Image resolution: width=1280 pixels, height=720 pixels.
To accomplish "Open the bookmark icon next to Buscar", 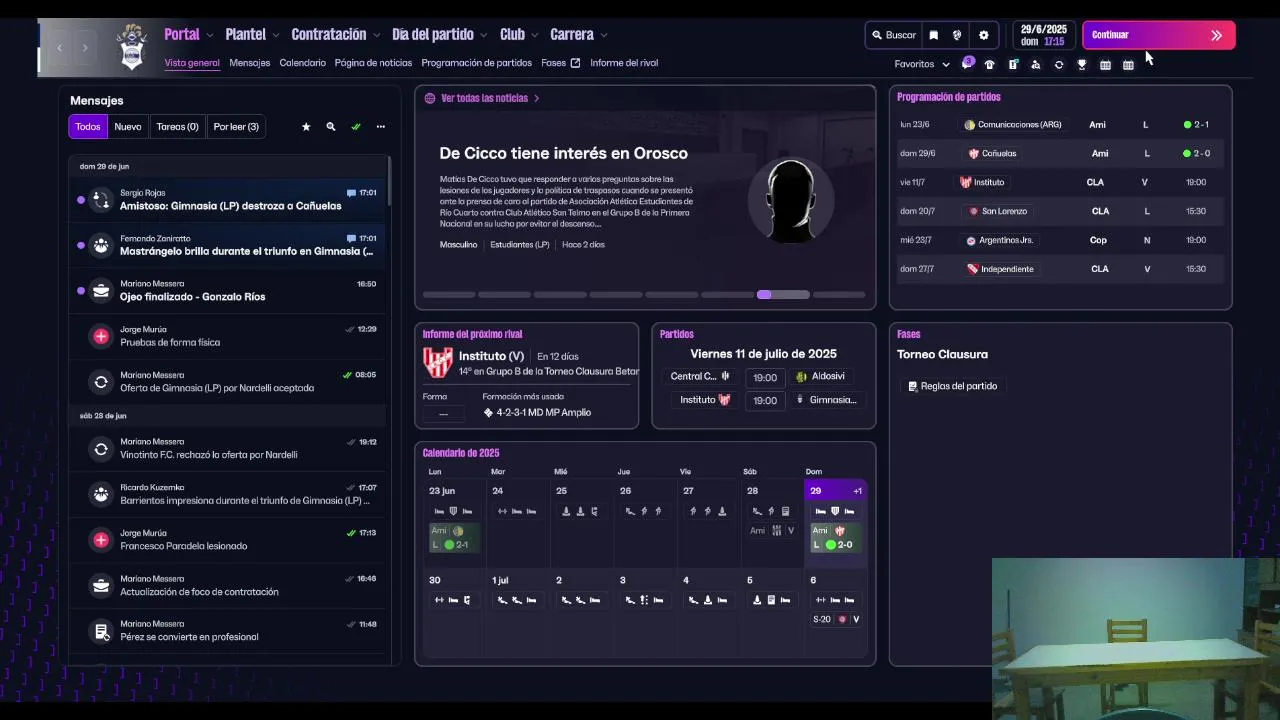I will (x=934, y=35).
